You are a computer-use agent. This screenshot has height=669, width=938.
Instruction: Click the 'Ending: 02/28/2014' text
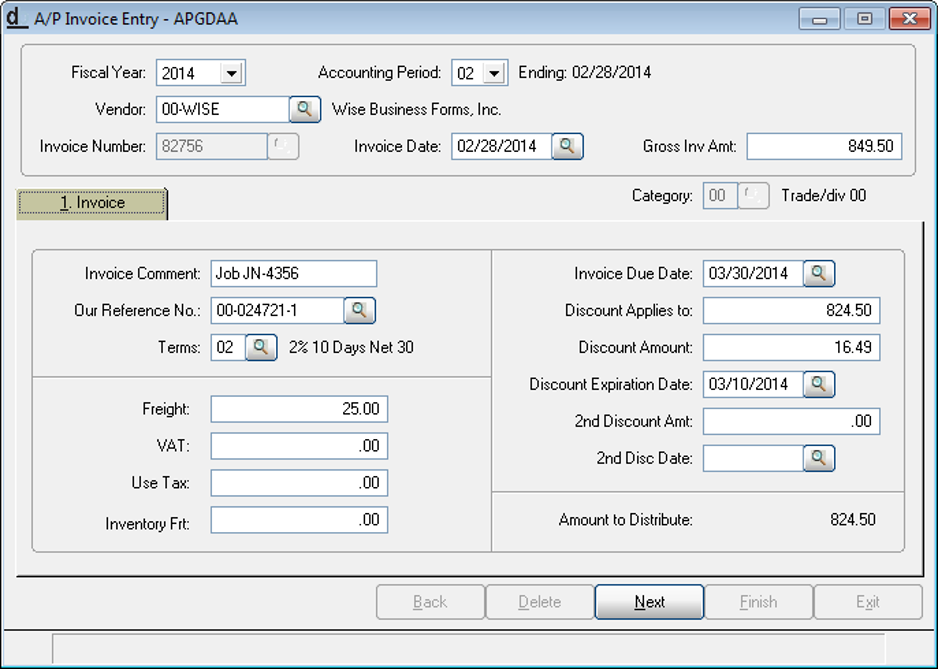[584, 72]
